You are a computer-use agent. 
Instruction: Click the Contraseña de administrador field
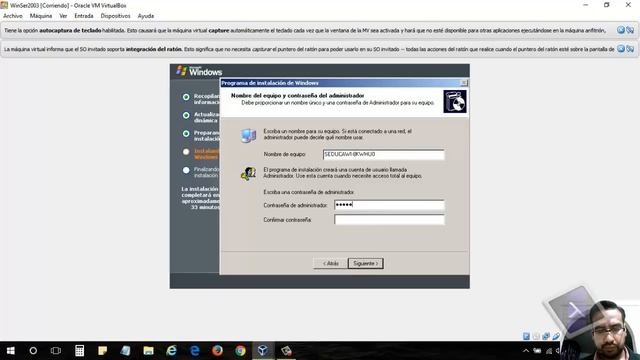tap(389, 205)
